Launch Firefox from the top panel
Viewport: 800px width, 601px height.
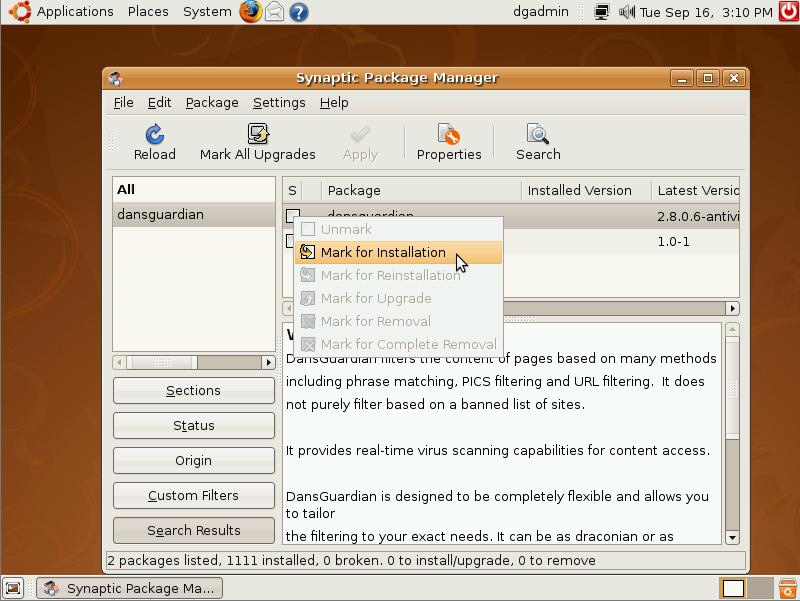[x=251, y=11]
